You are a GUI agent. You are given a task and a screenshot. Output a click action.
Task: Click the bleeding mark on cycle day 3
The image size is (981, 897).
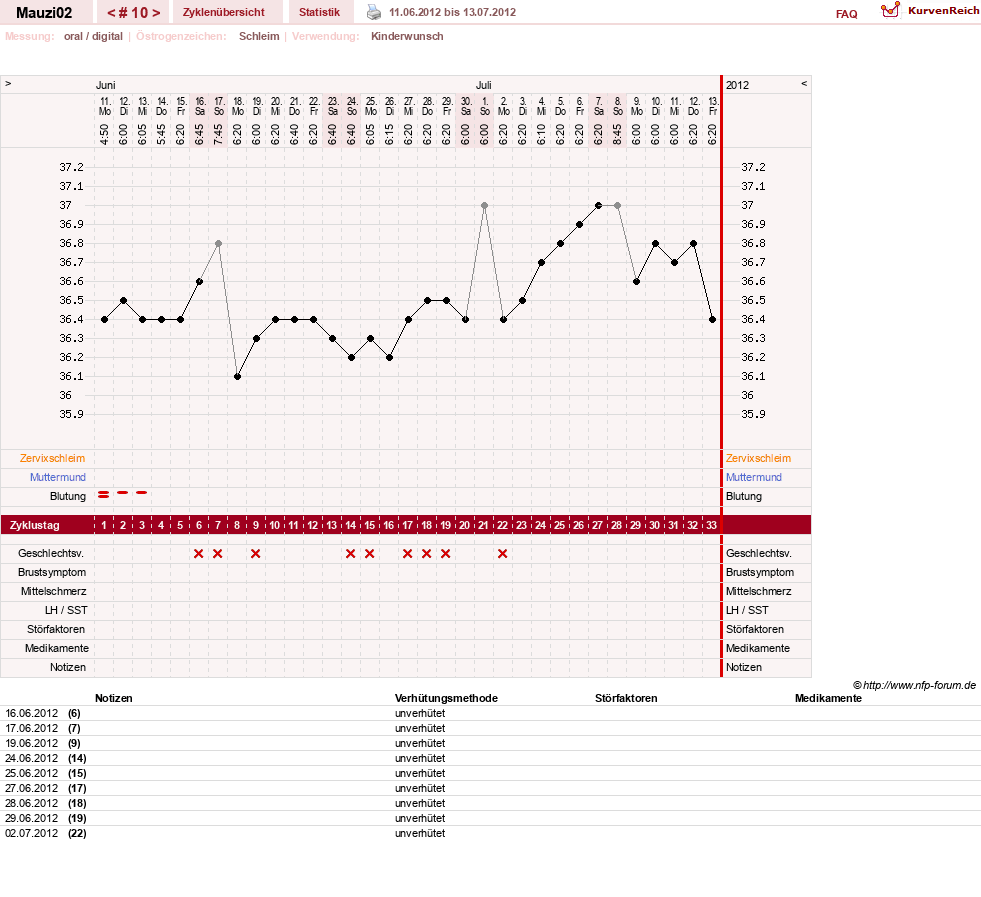(x=142, y=493)
